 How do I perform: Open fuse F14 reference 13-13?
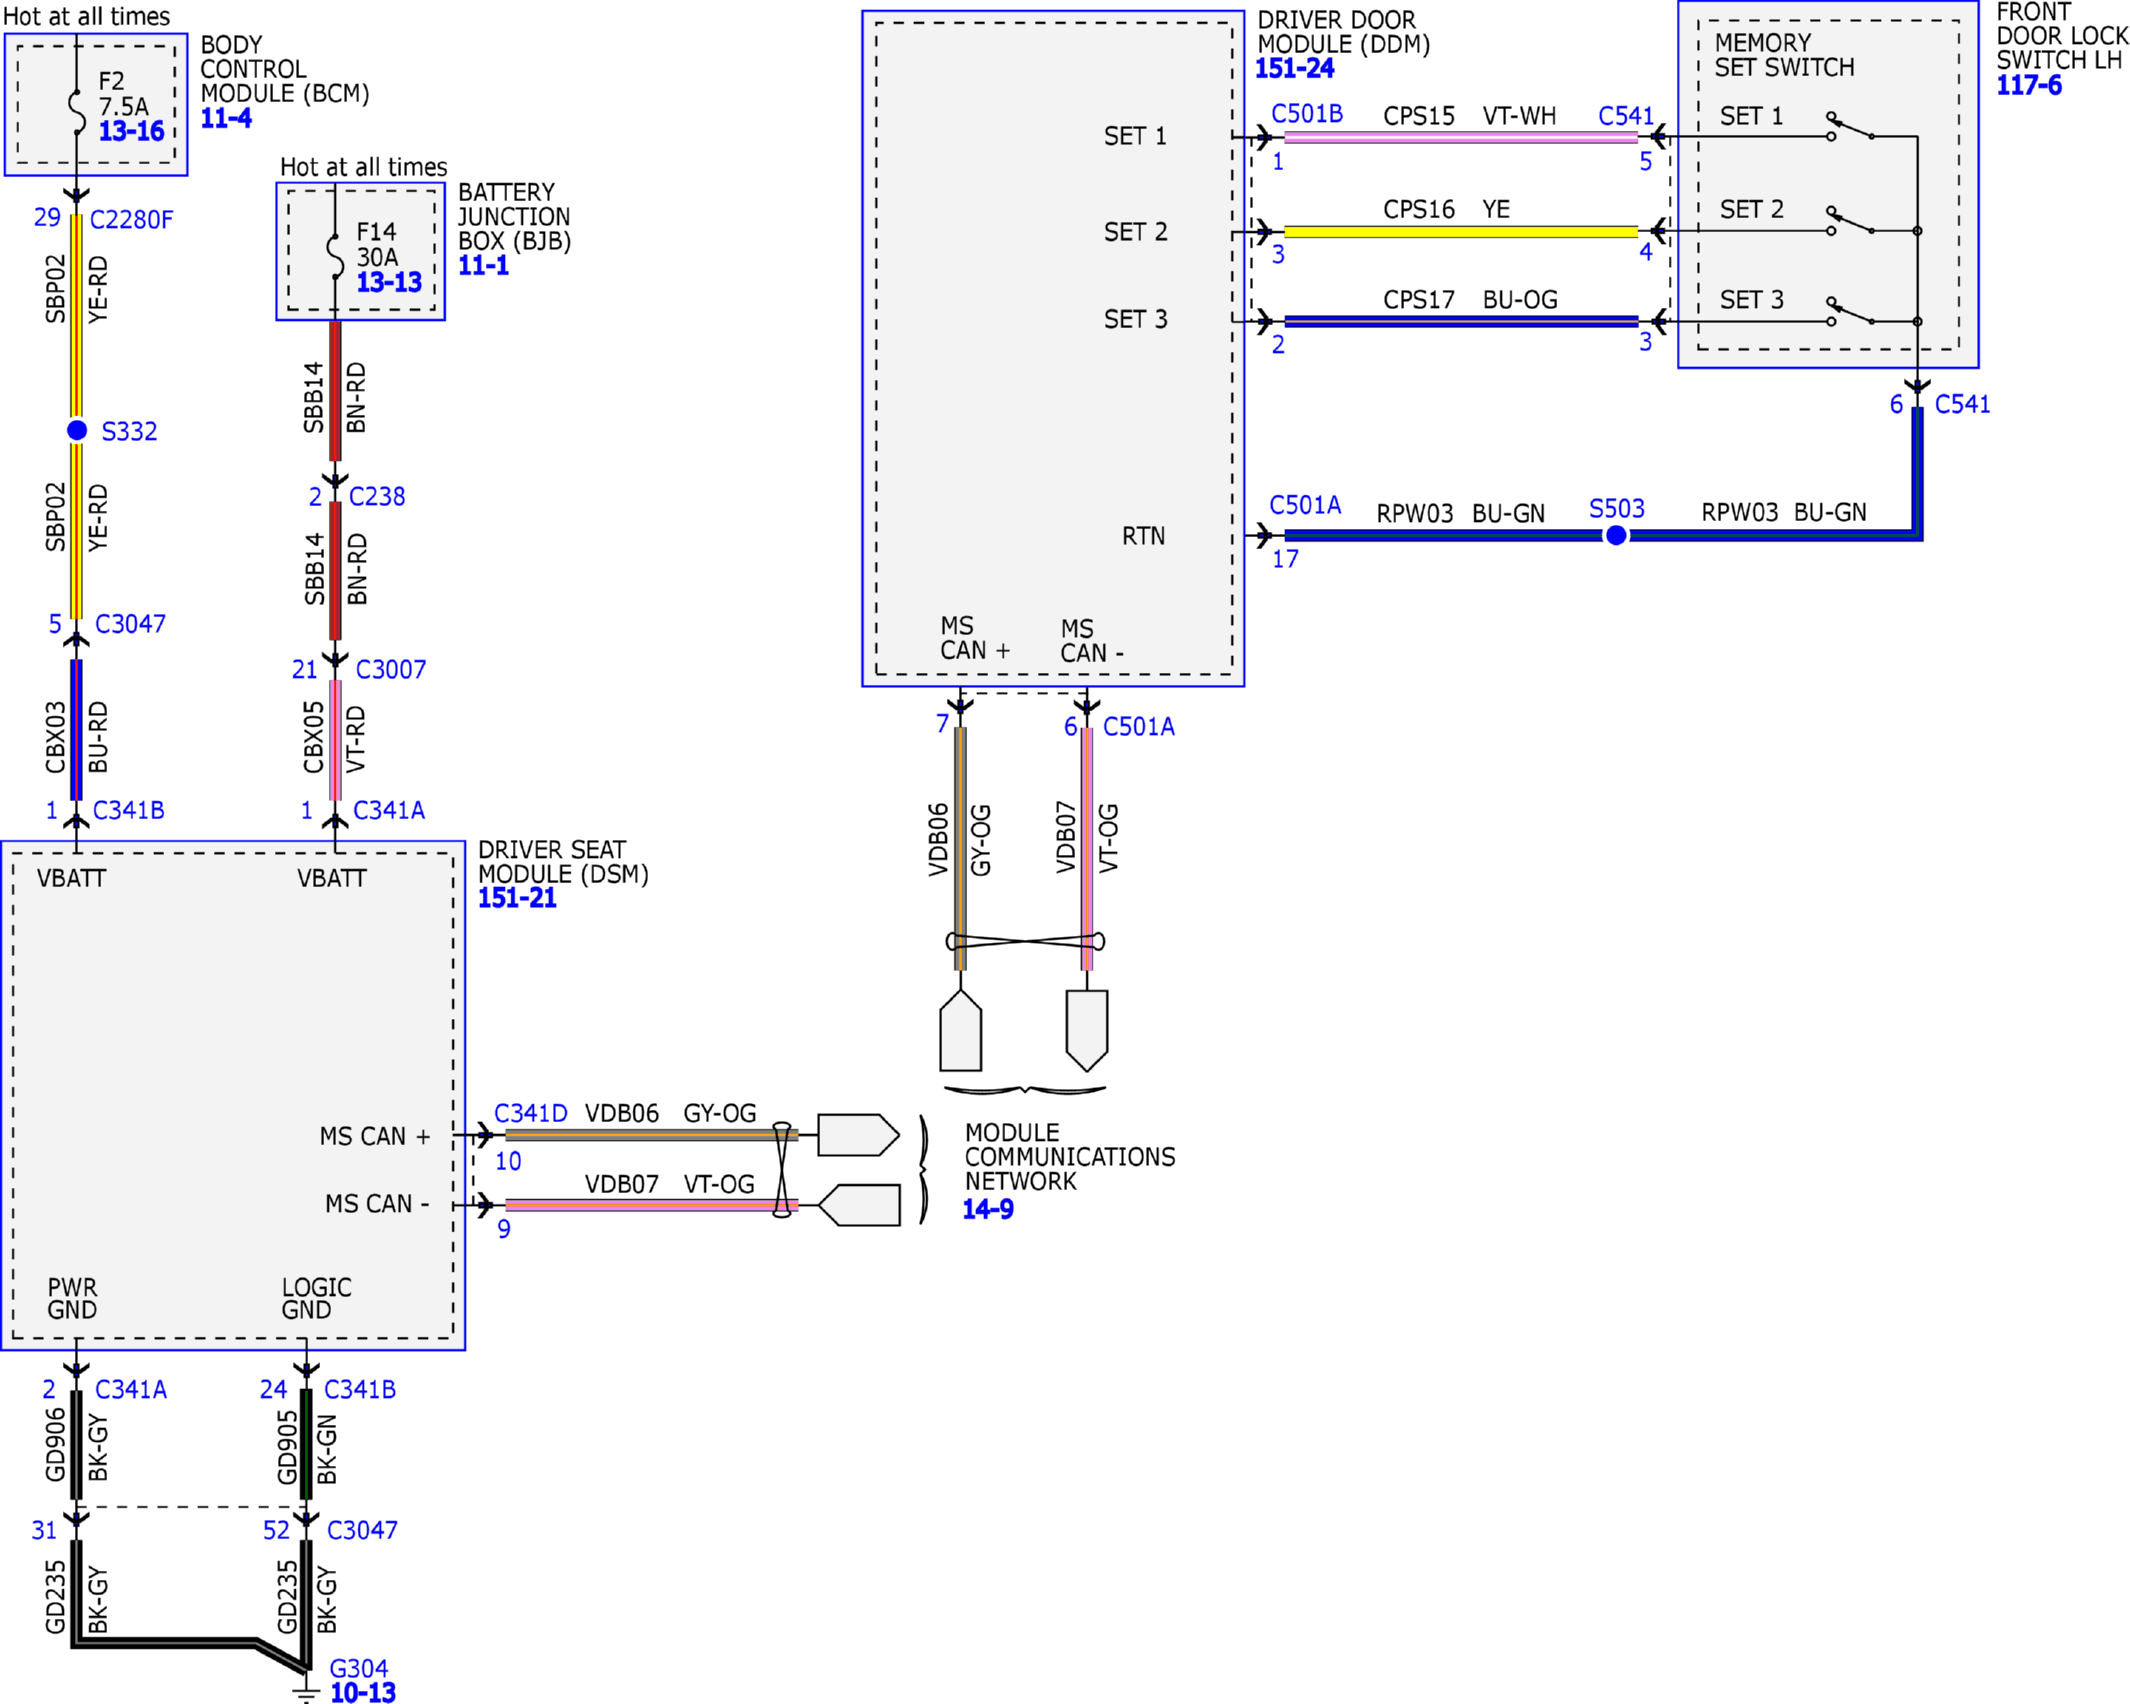[389, 282]
